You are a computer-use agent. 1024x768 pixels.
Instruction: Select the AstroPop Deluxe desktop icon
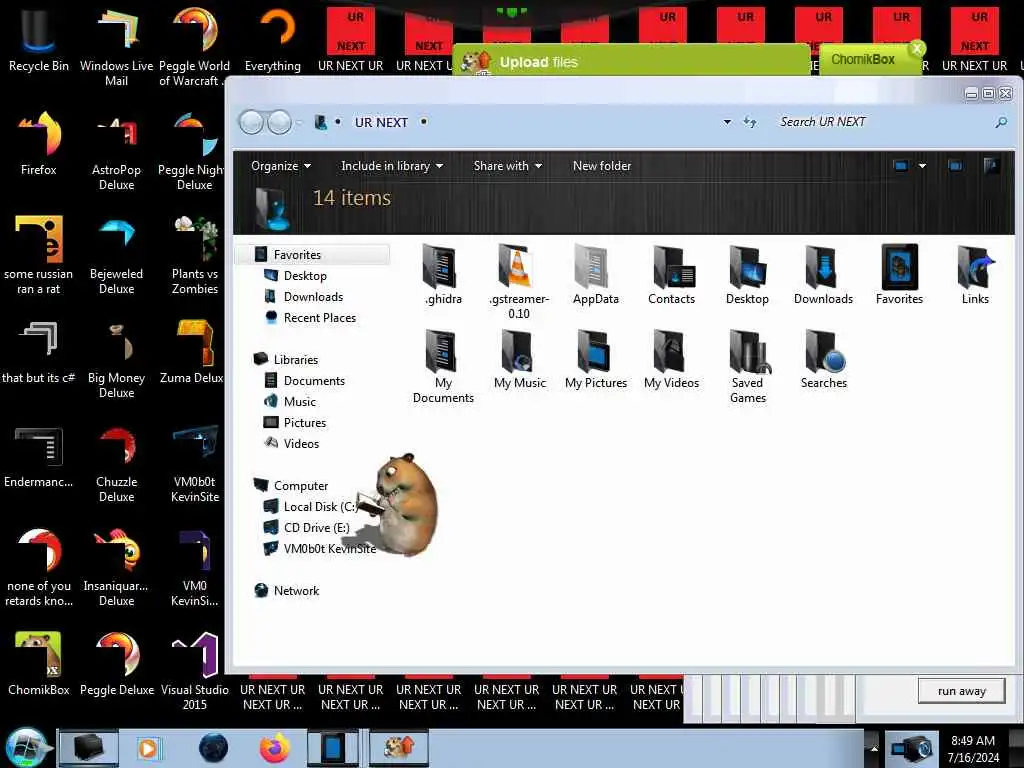pos(116,150)
